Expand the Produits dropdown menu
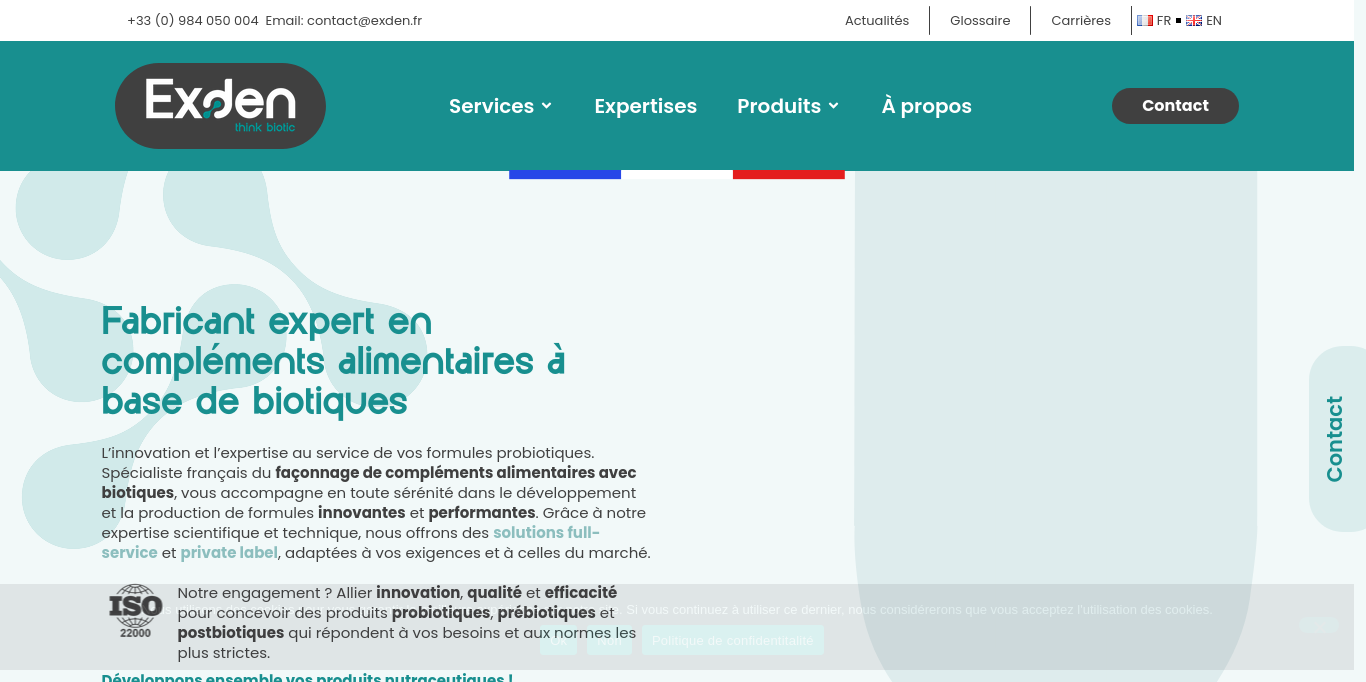1366x682 pixels. point(787,106)
